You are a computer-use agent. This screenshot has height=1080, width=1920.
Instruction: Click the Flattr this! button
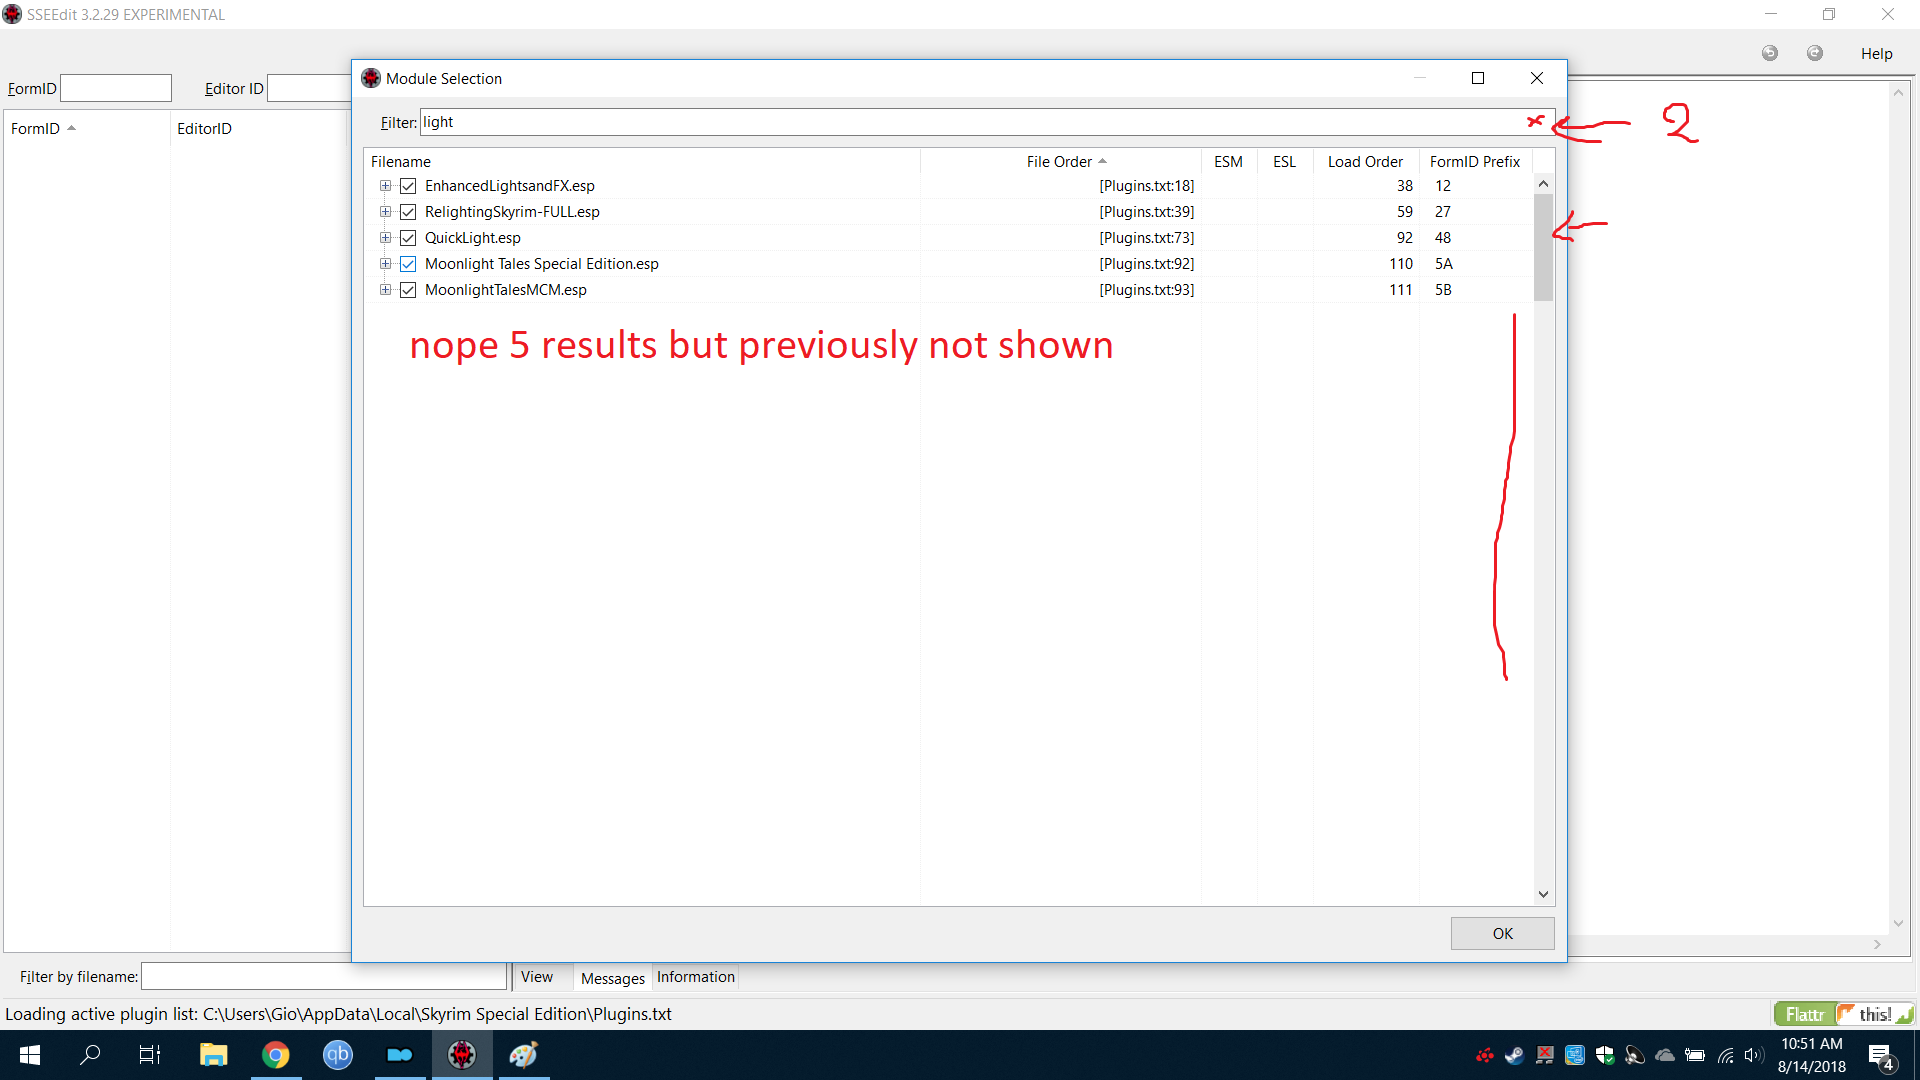[1843, 1014]
